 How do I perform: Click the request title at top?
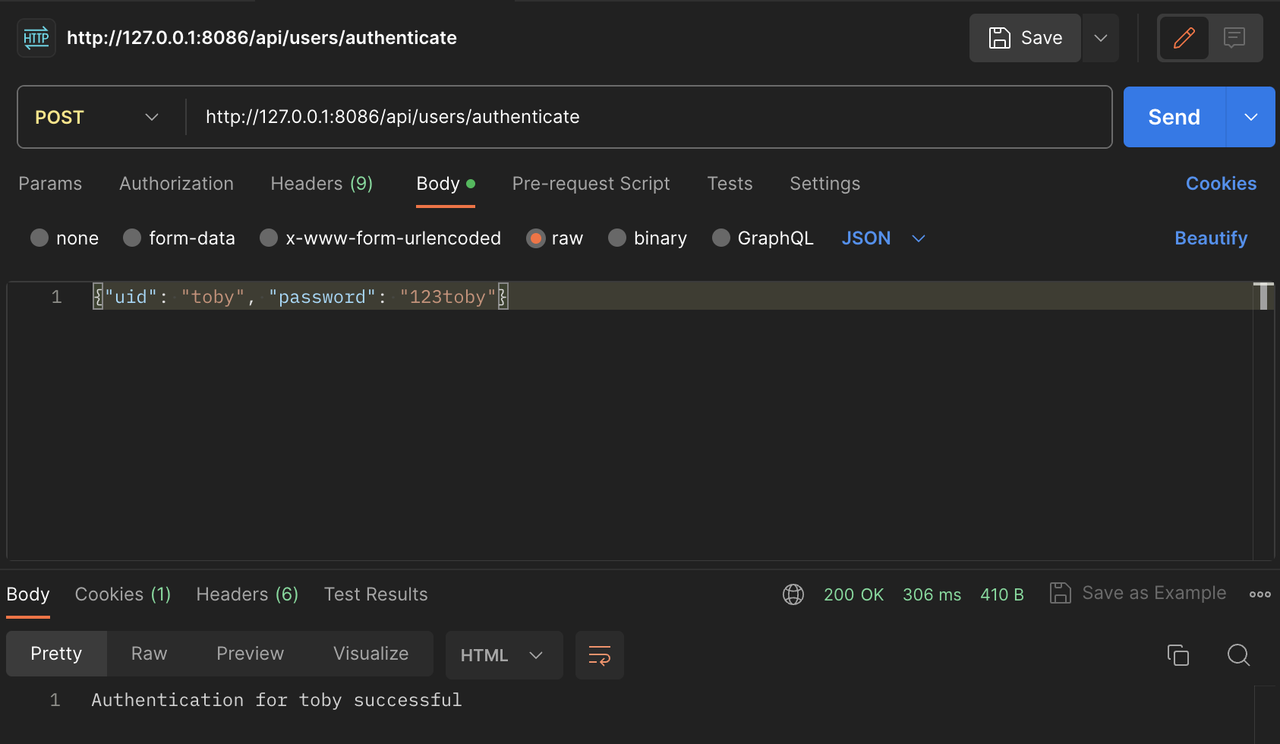[262, 38]
